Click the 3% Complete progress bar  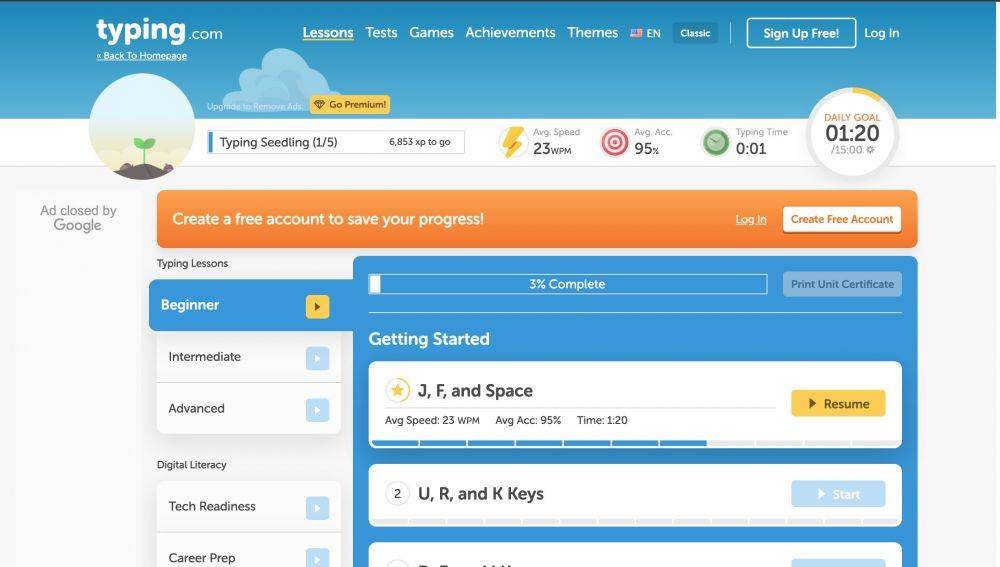[568, 284]
